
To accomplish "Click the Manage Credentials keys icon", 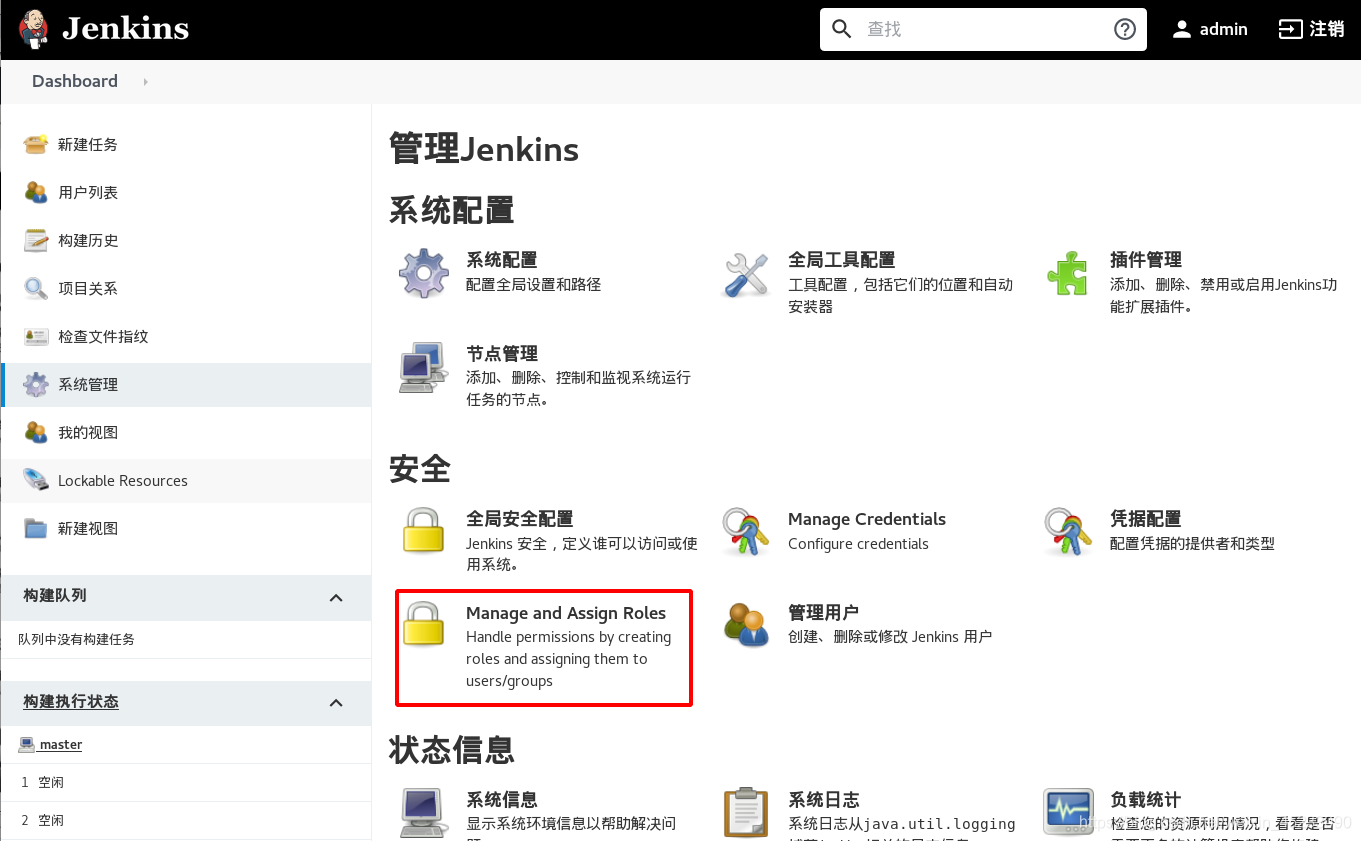I will pyautogui.click(x=746, y=532).
